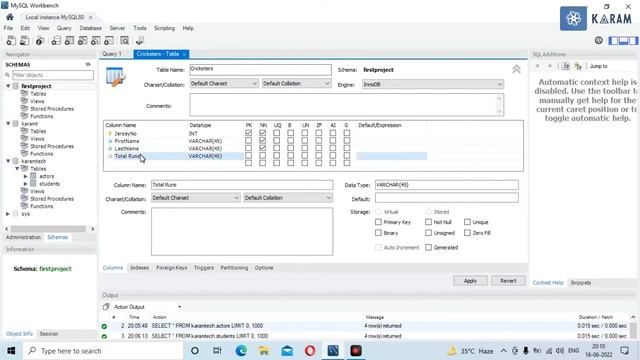Expand the sys schema node

8,213
